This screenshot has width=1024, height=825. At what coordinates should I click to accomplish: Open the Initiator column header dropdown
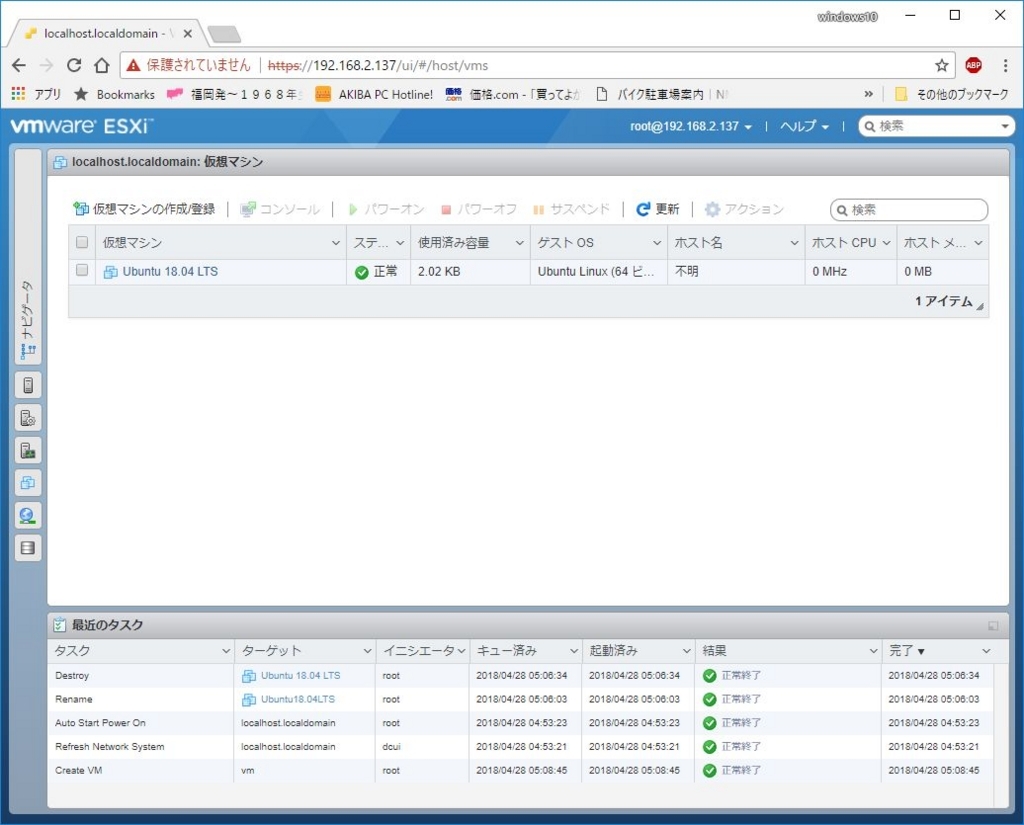point(461,651)
